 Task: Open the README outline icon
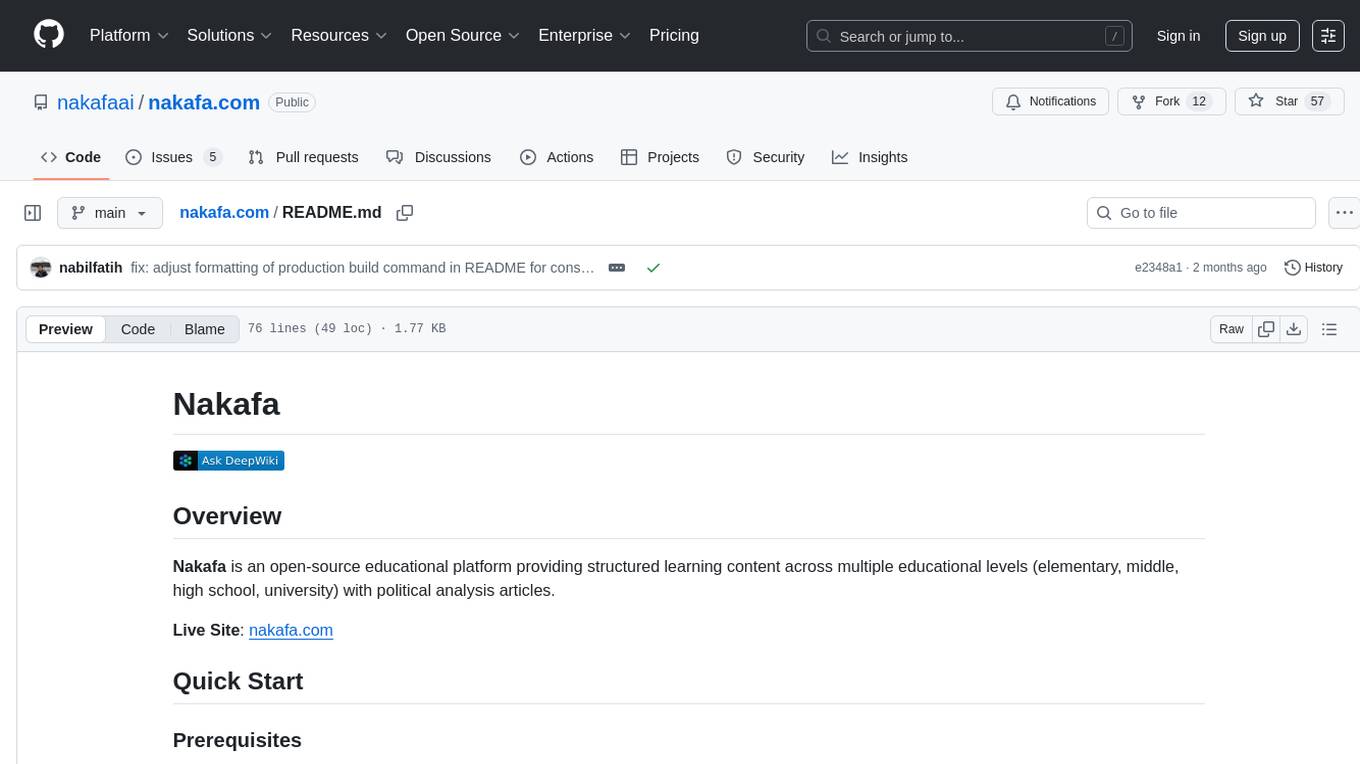click(x=1329, y=329)
